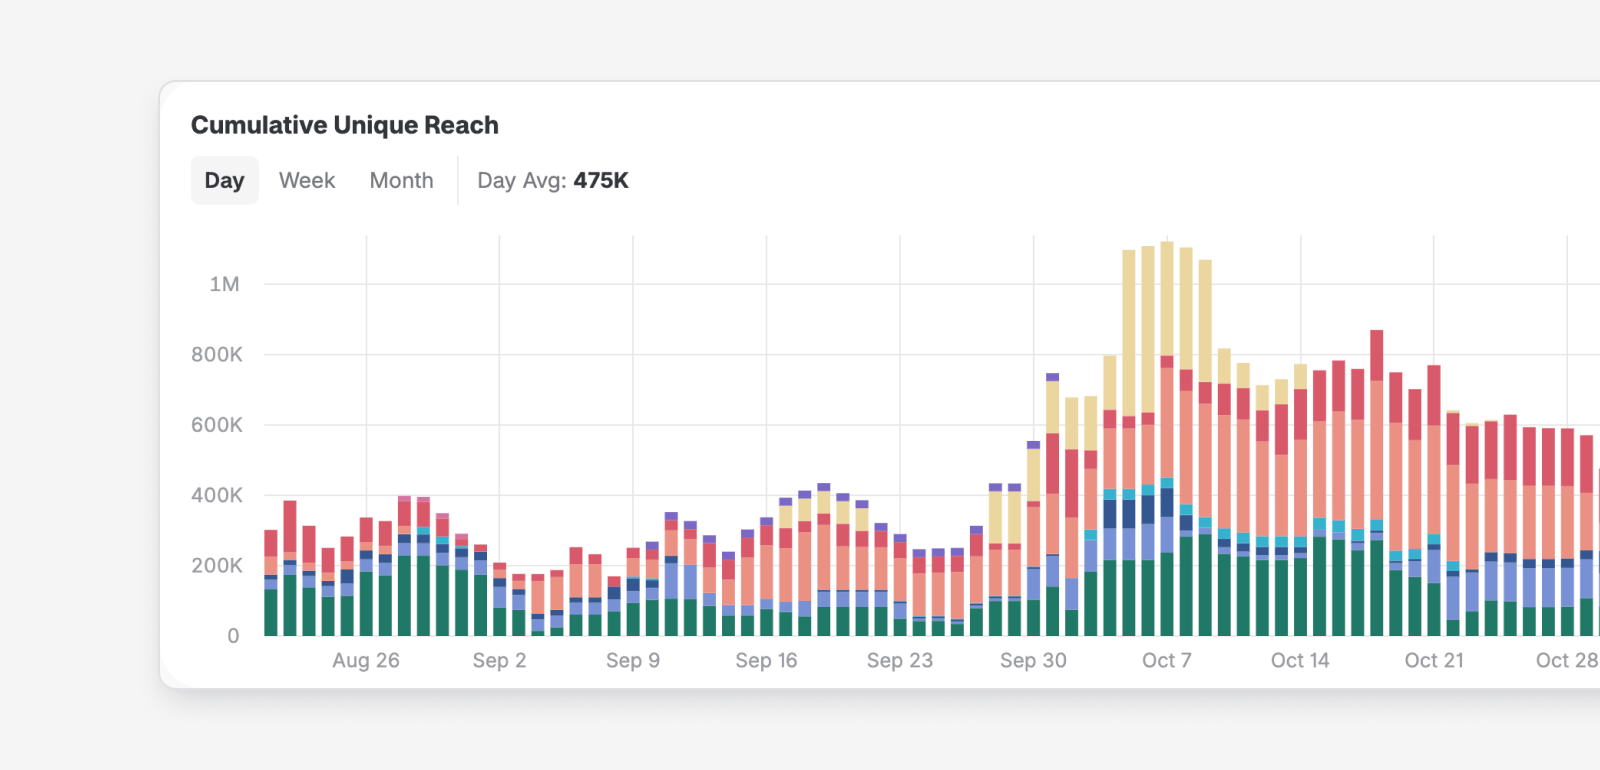This screenshot has width=1600, height=770.
Task: Click the 200K y-axis label
Action: [217, 565]
